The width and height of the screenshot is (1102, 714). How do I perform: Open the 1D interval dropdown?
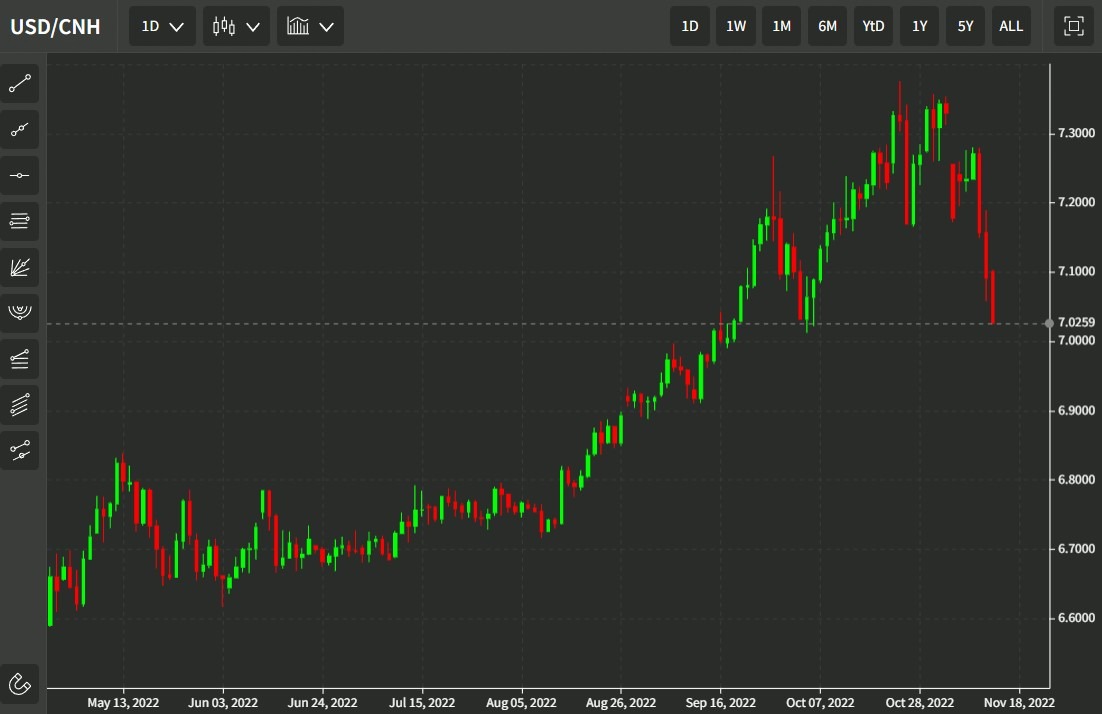(162, 27)
